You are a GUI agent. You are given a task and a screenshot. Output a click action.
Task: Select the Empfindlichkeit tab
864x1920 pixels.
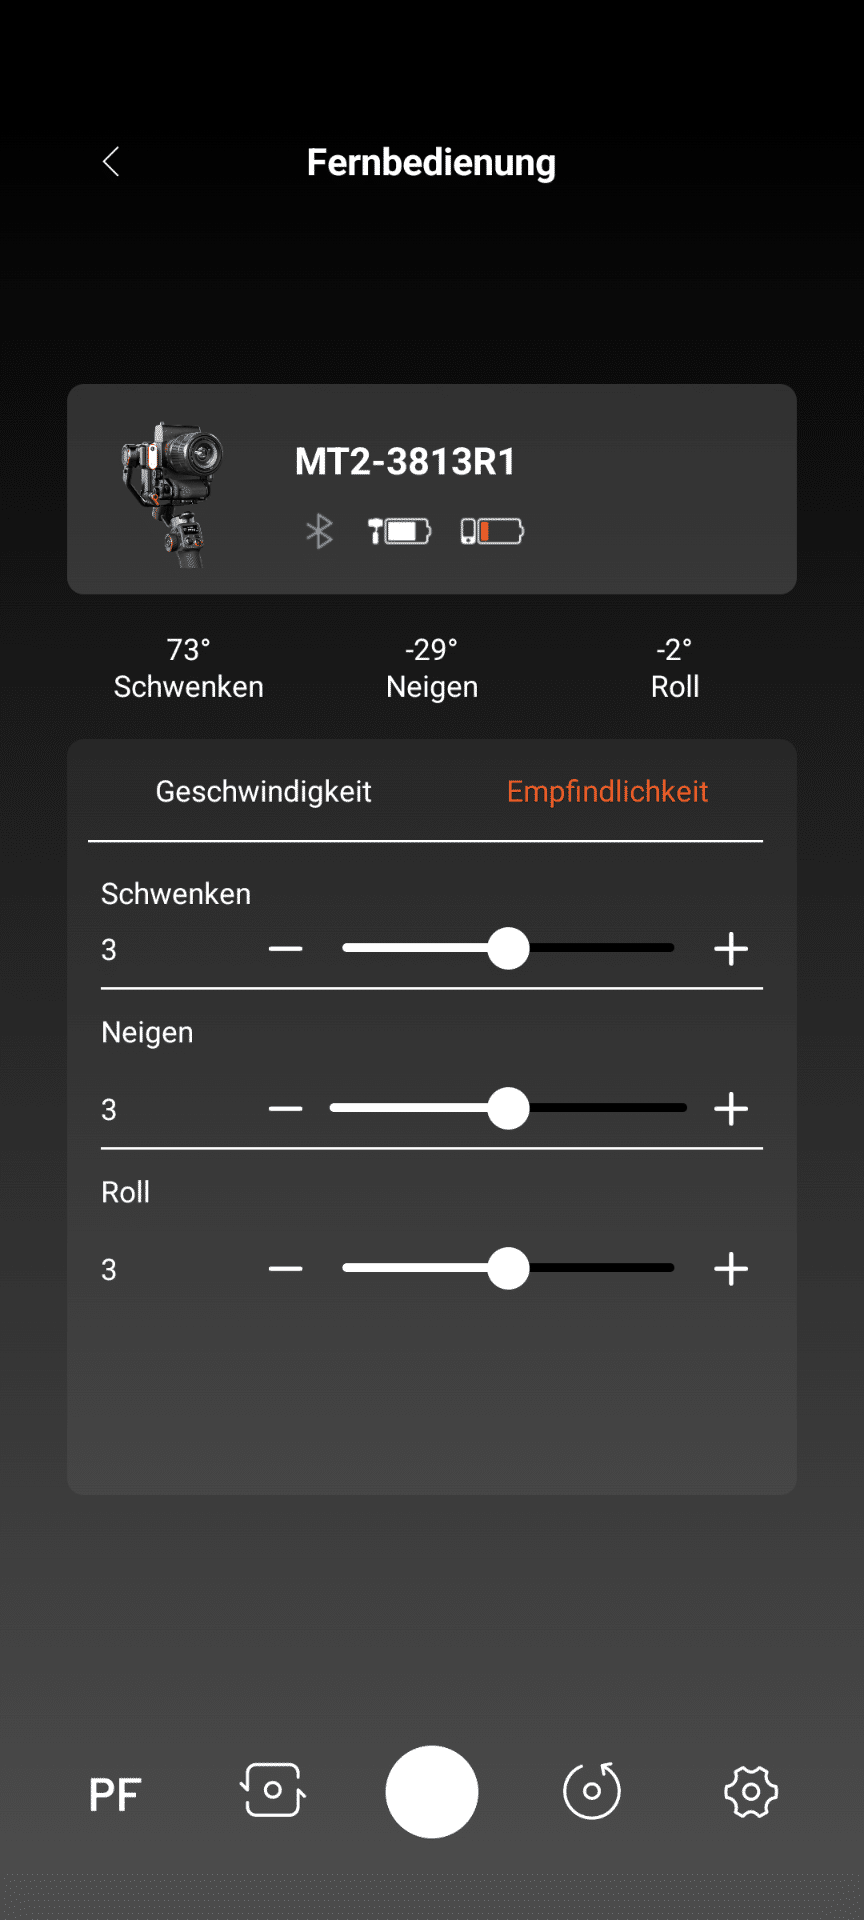[x=607, y=792]
